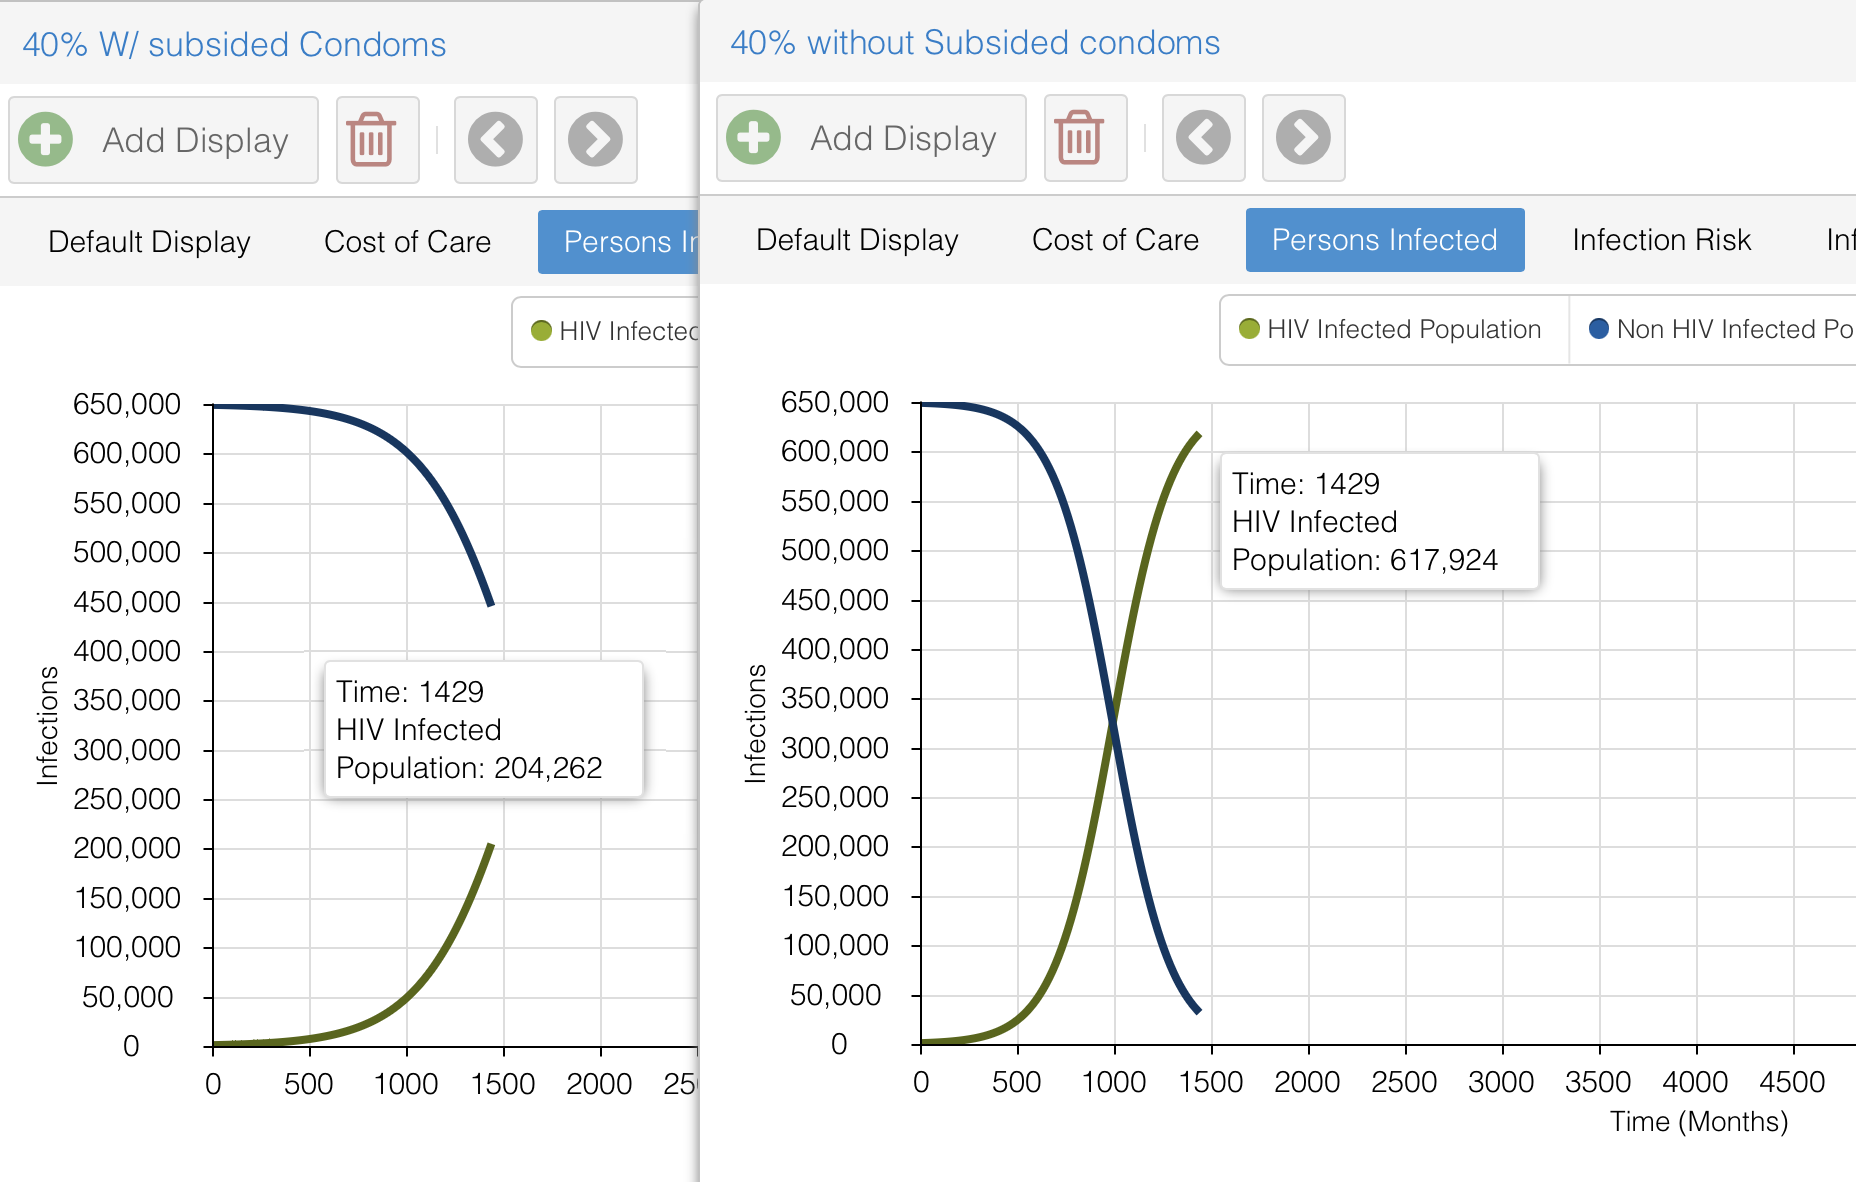
Task: Open Cost of Care tab in left panel
Action: (407, 242)
